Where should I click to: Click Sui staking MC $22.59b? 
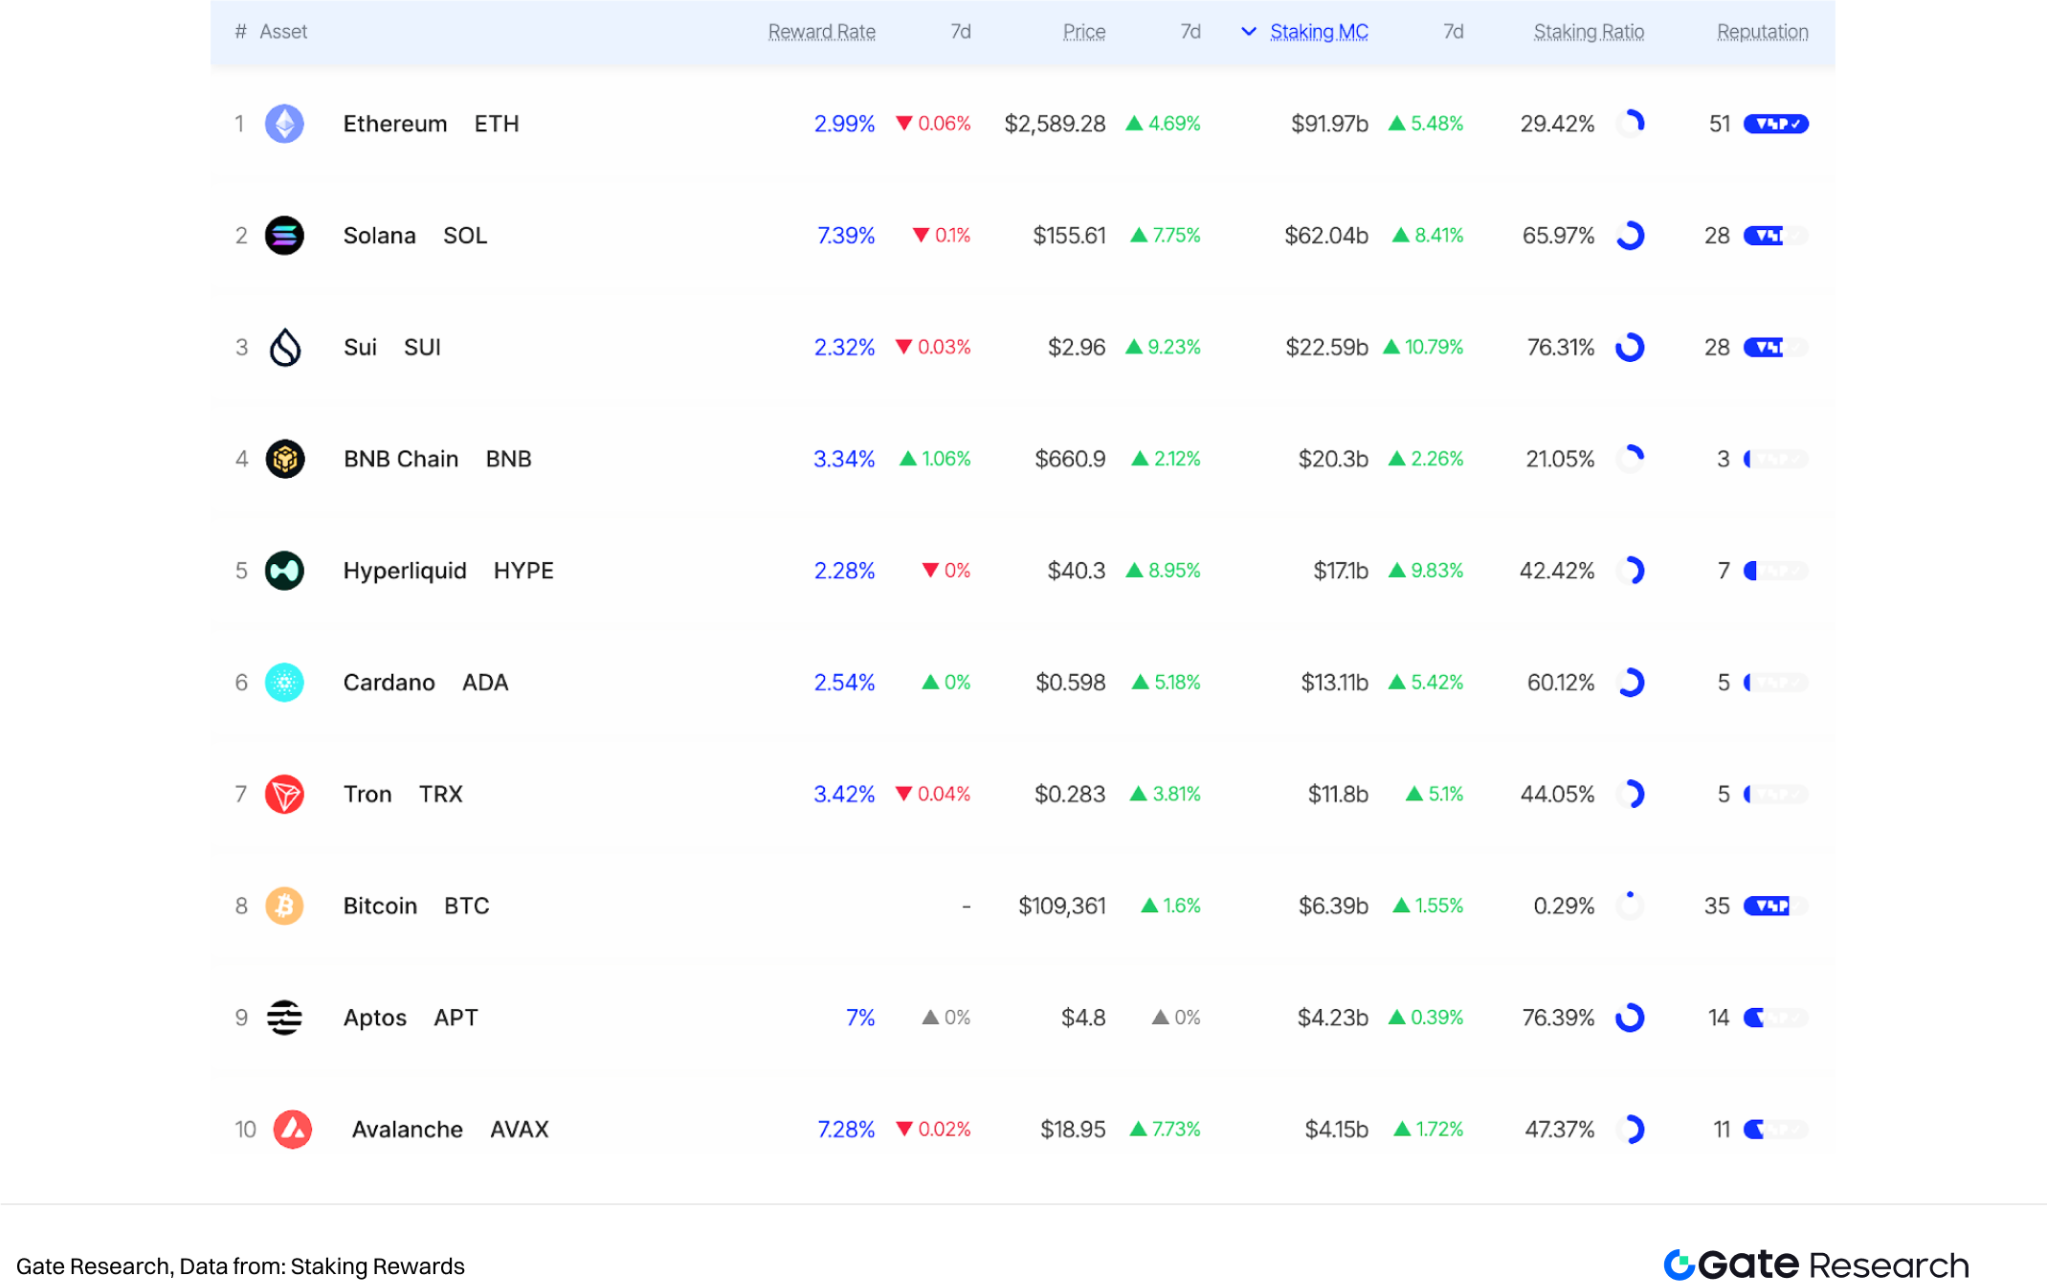[1326, 347]
